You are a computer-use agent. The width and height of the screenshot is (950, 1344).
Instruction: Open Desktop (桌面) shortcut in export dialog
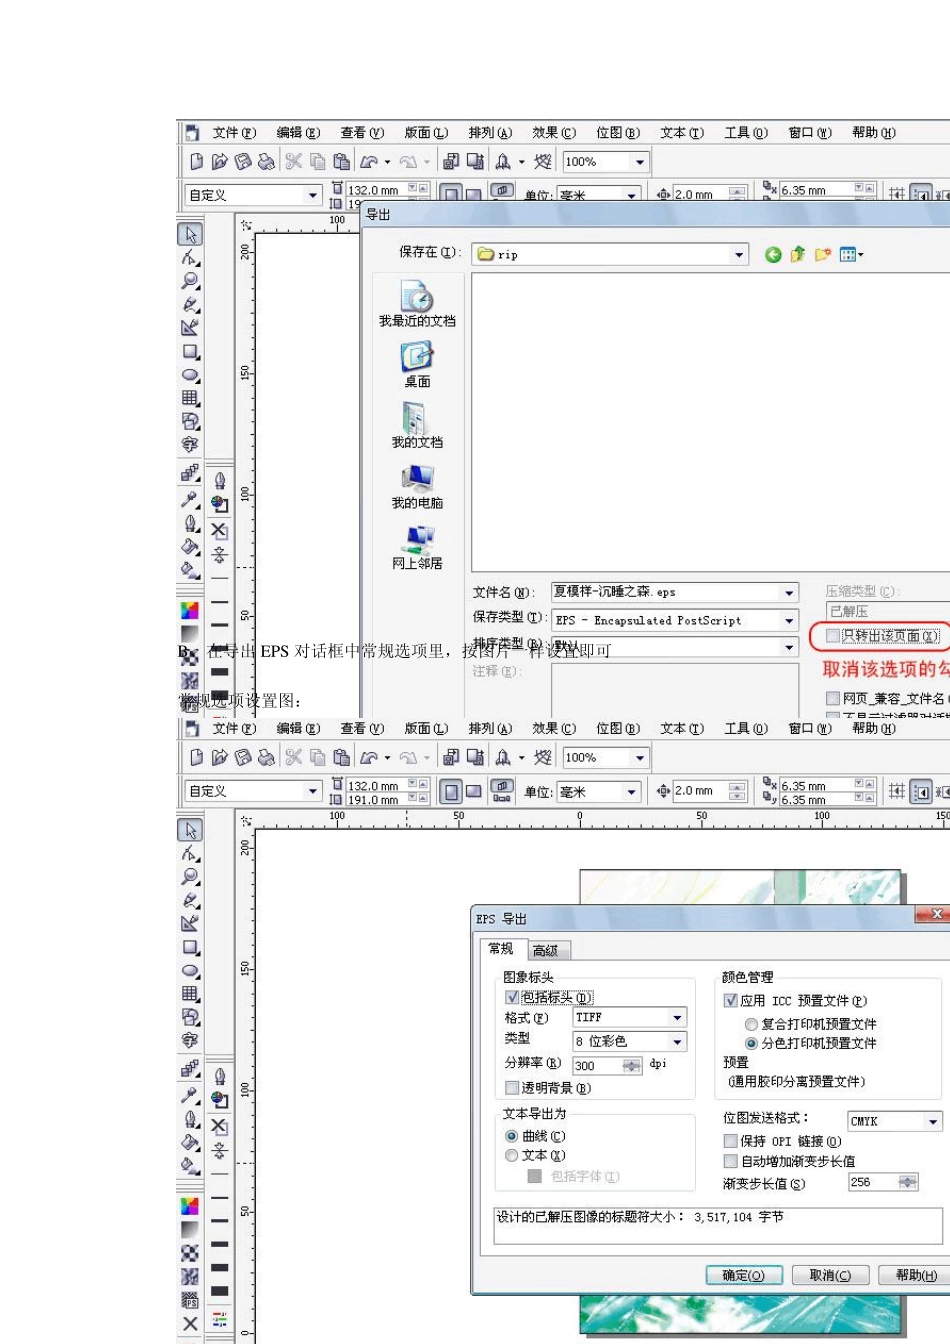tap(417, 365)
